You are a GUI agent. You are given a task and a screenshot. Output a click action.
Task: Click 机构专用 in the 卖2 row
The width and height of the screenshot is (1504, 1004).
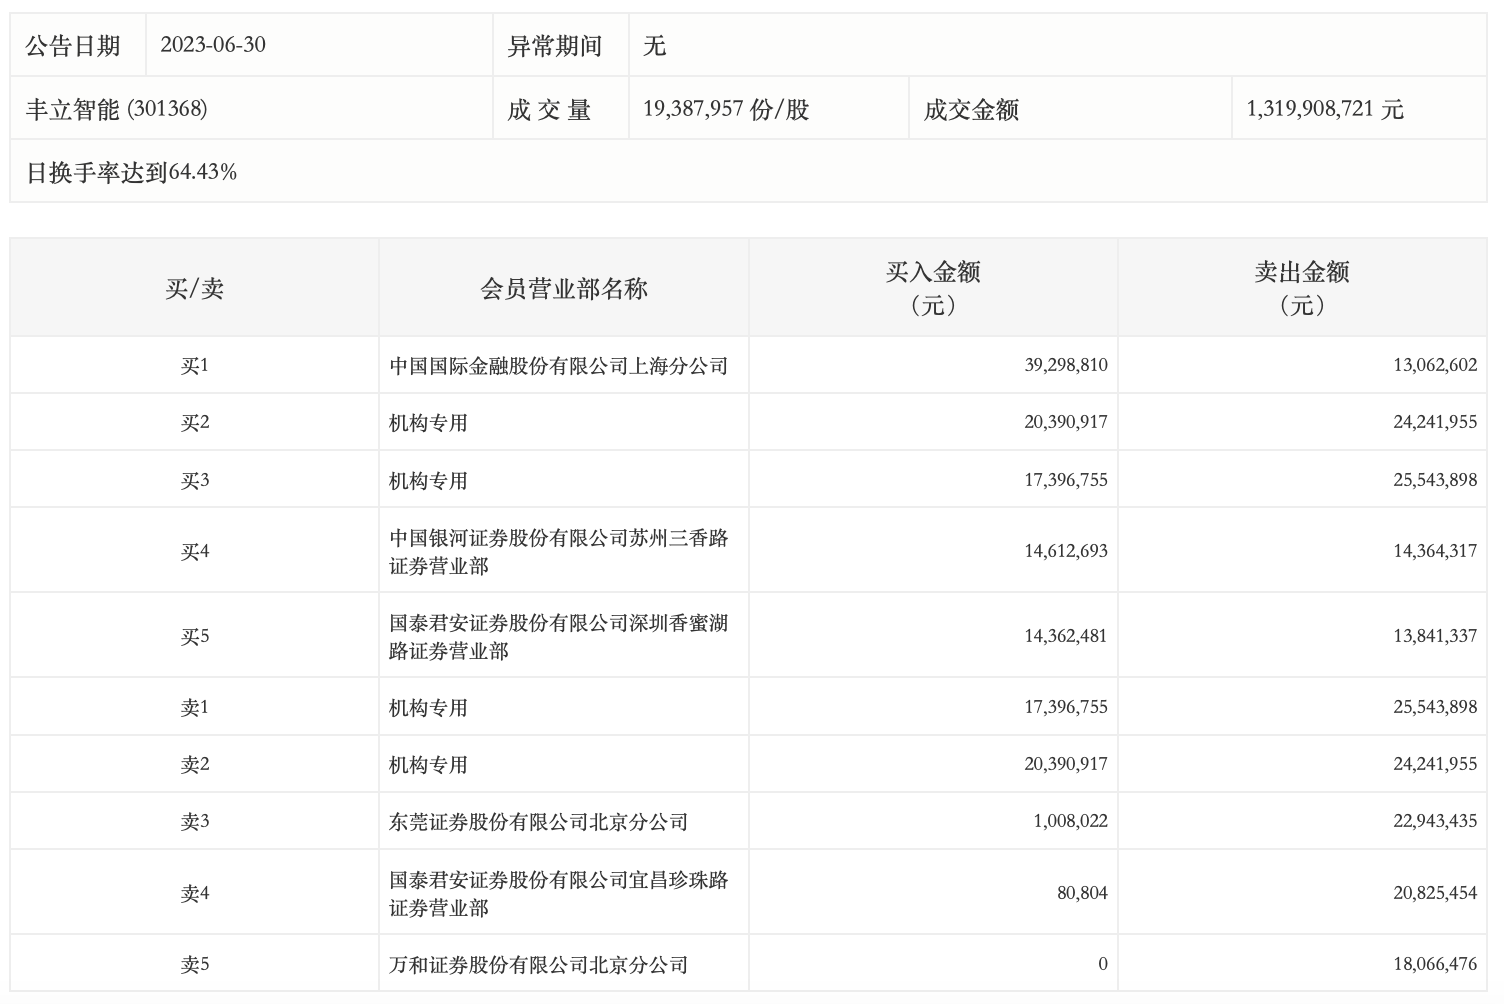[429, 765]
